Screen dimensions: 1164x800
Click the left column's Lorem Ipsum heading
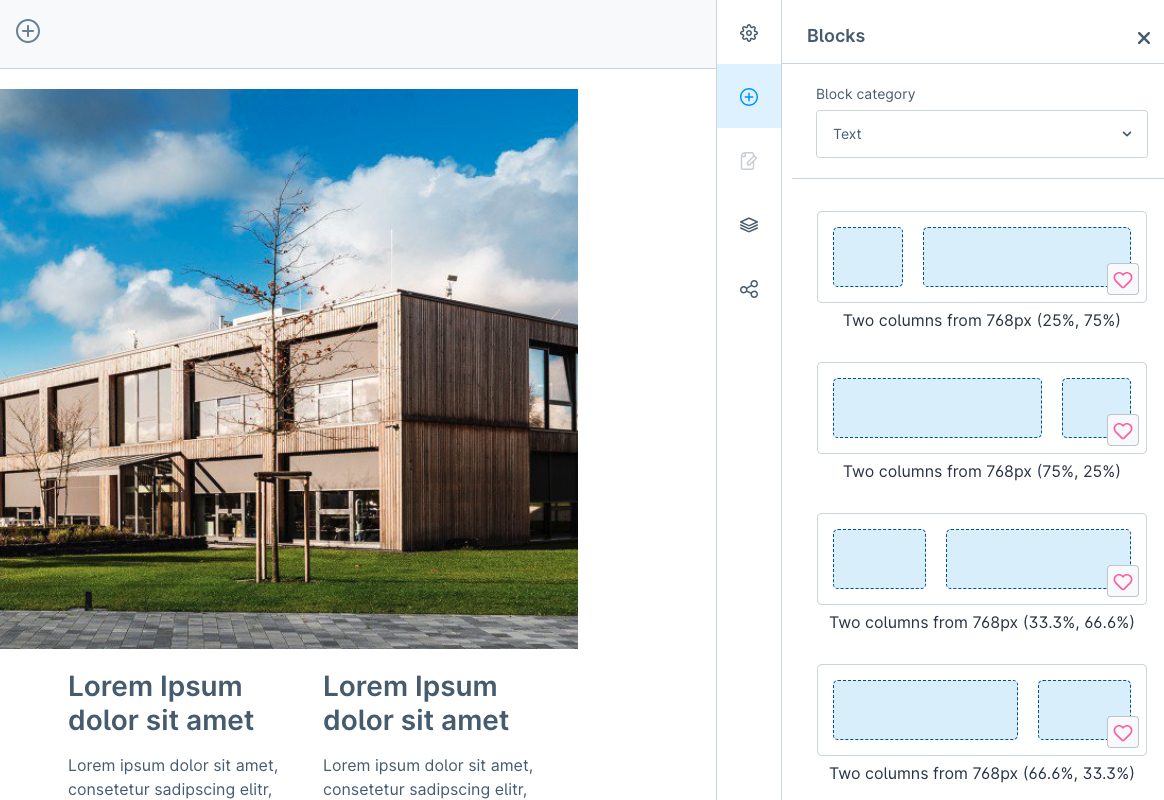click(x=161, y=703)
